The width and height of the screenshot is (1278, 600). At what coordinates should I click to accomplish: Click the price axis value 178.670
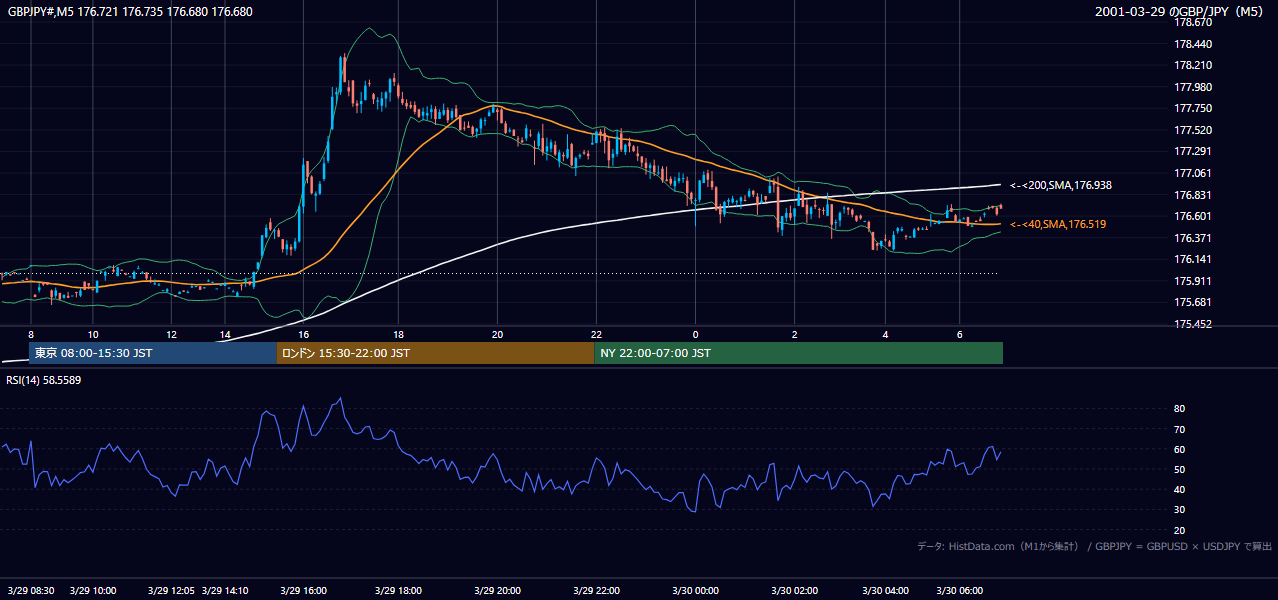[x=1193, y=22]
